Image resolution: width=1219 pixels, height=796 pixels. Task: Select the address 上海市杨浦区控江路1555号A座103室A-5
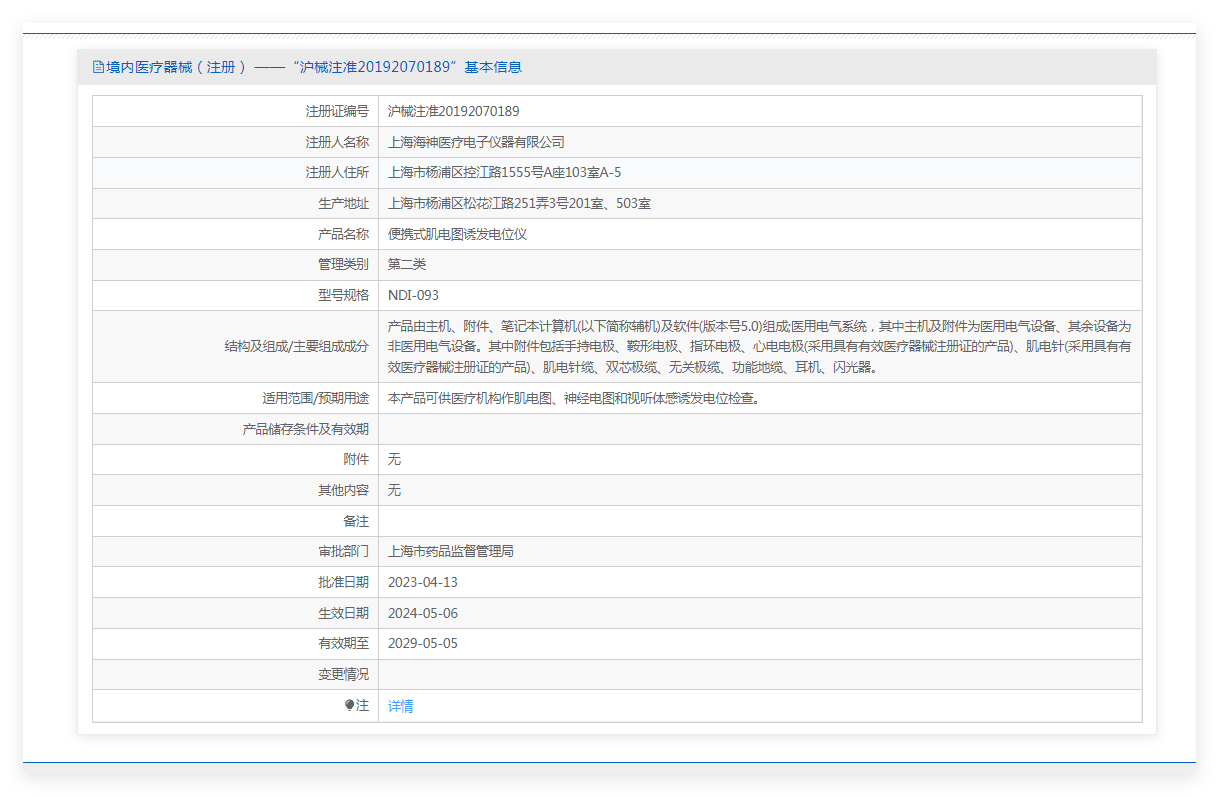(504, 172)
